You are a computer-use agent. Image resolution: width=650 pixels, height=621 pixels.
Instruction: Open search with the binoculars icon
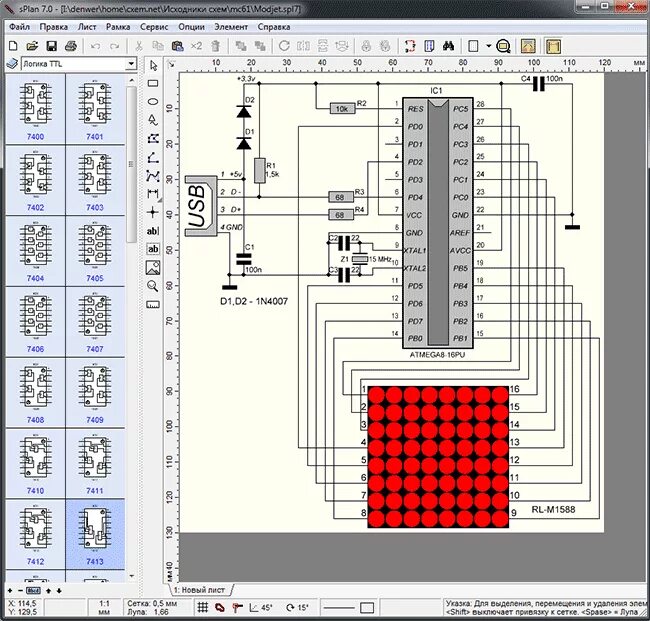[448, 46]
